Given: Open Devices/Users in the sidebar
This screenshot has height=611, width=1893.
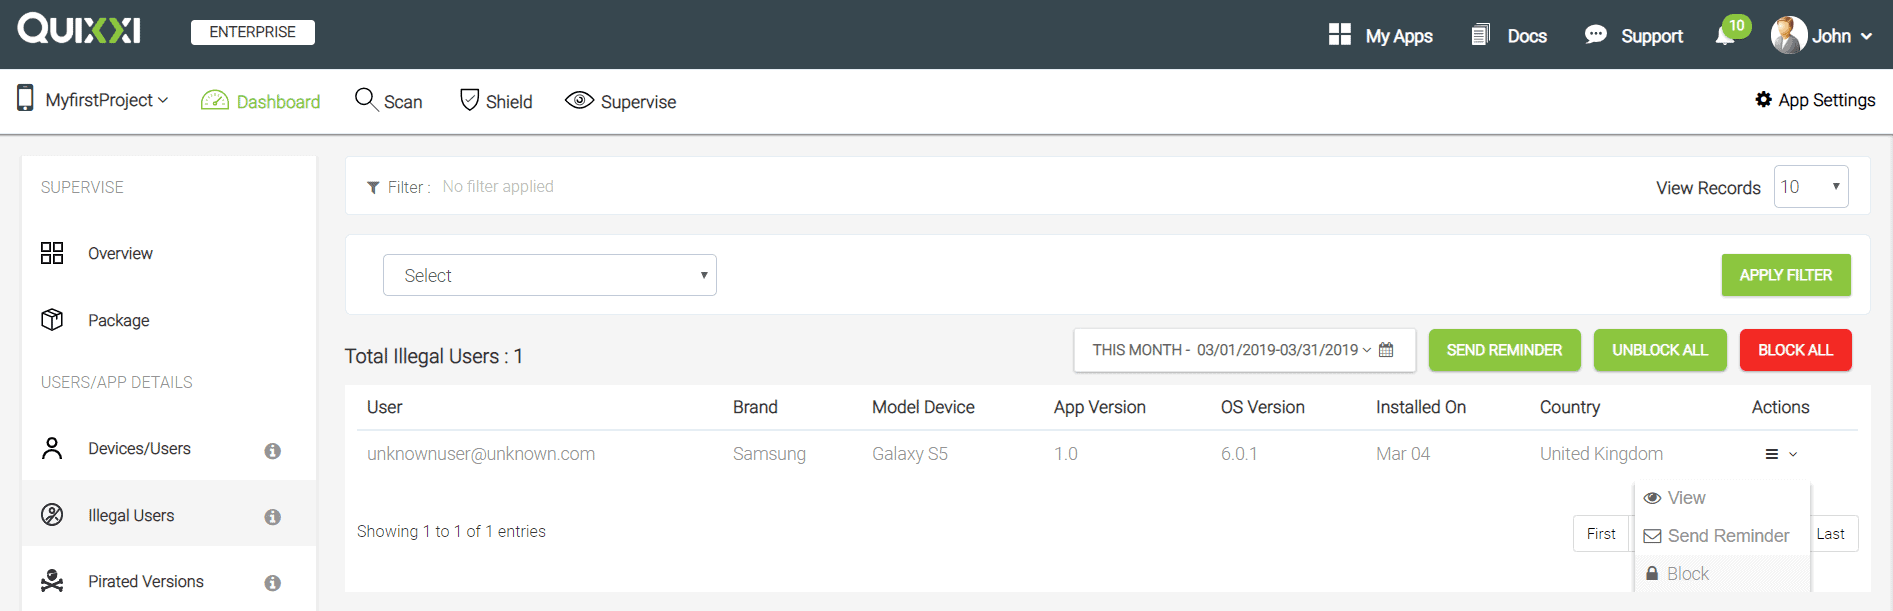Looking at the screenshot, I should click(x=140, y=449).
